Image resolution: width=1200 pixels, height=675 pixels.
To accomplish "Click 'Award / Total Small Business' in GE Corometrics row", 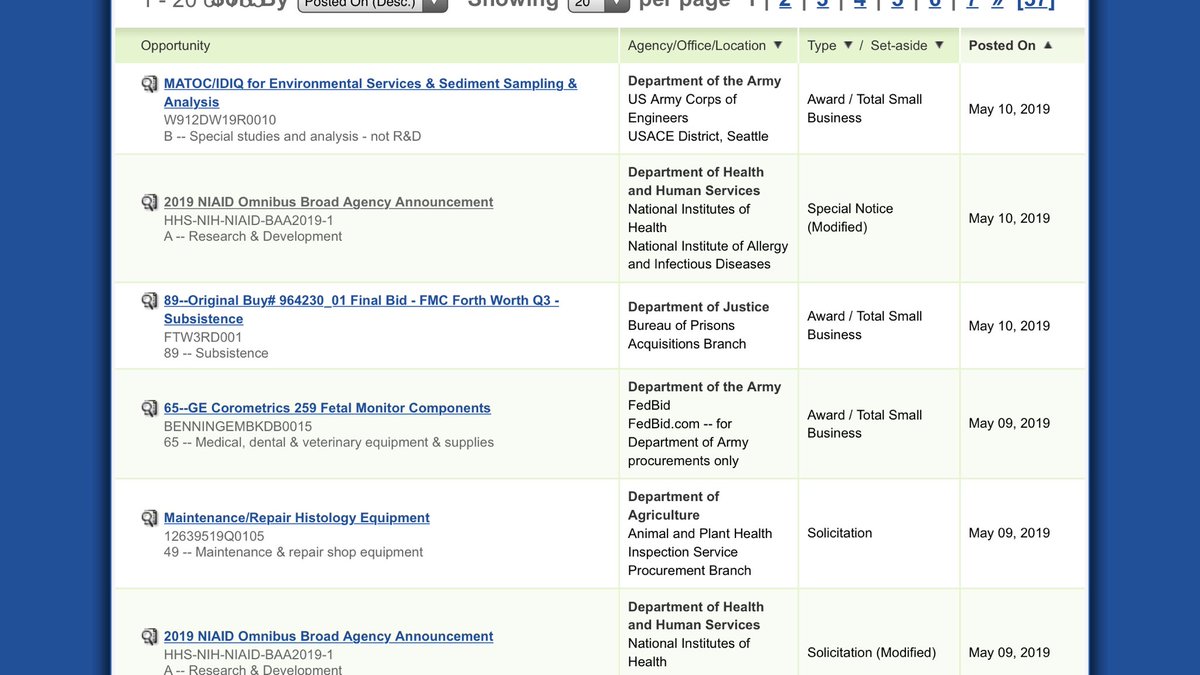I will click(x=865, y=424).
